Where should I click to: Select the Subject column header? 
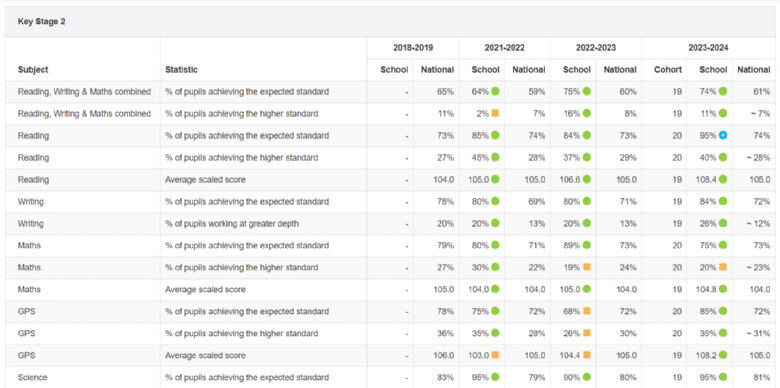tap(33, 70)
